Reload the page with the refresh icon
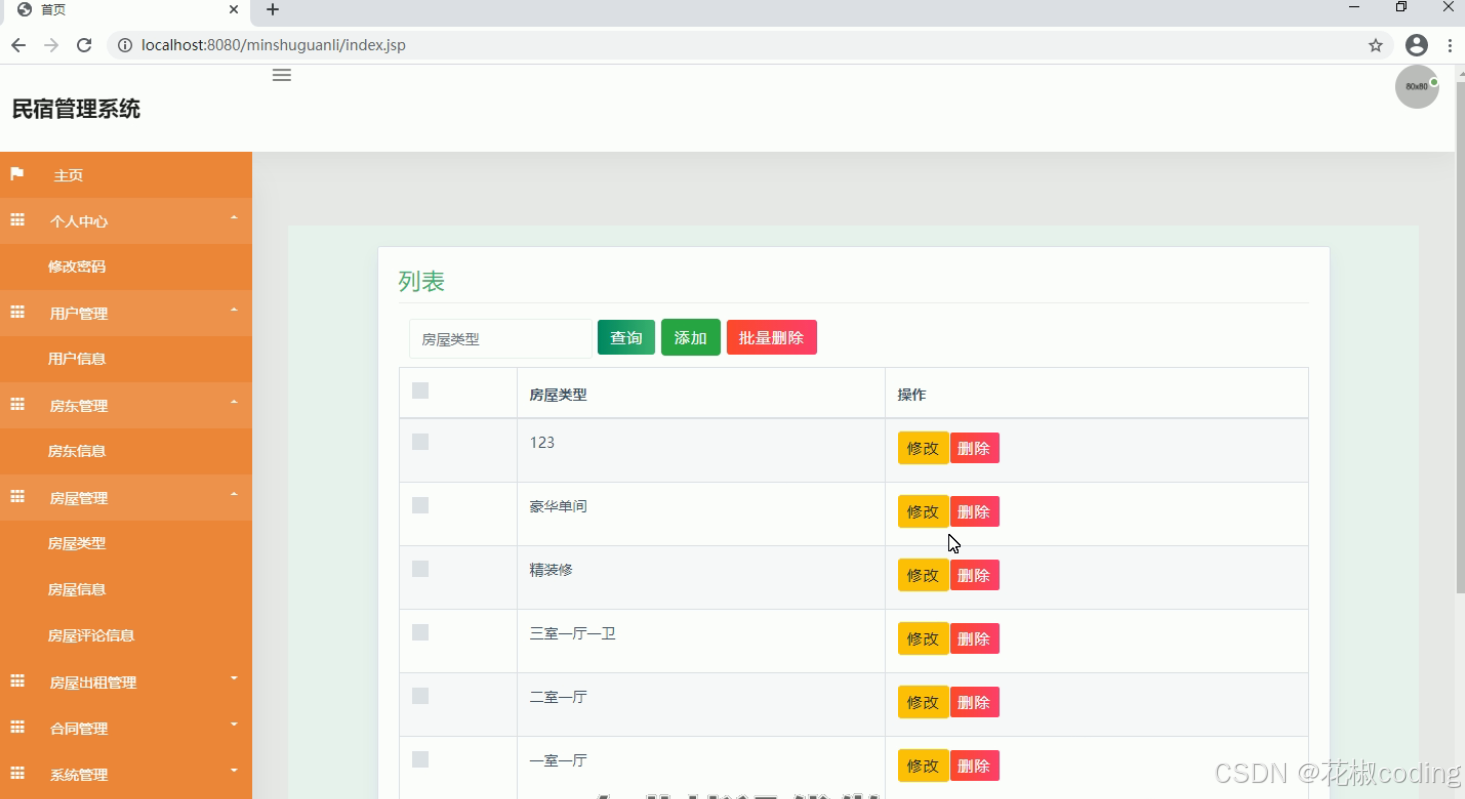Image resolution: width=1465 pixels, height=799 pixels. point(84,45)
